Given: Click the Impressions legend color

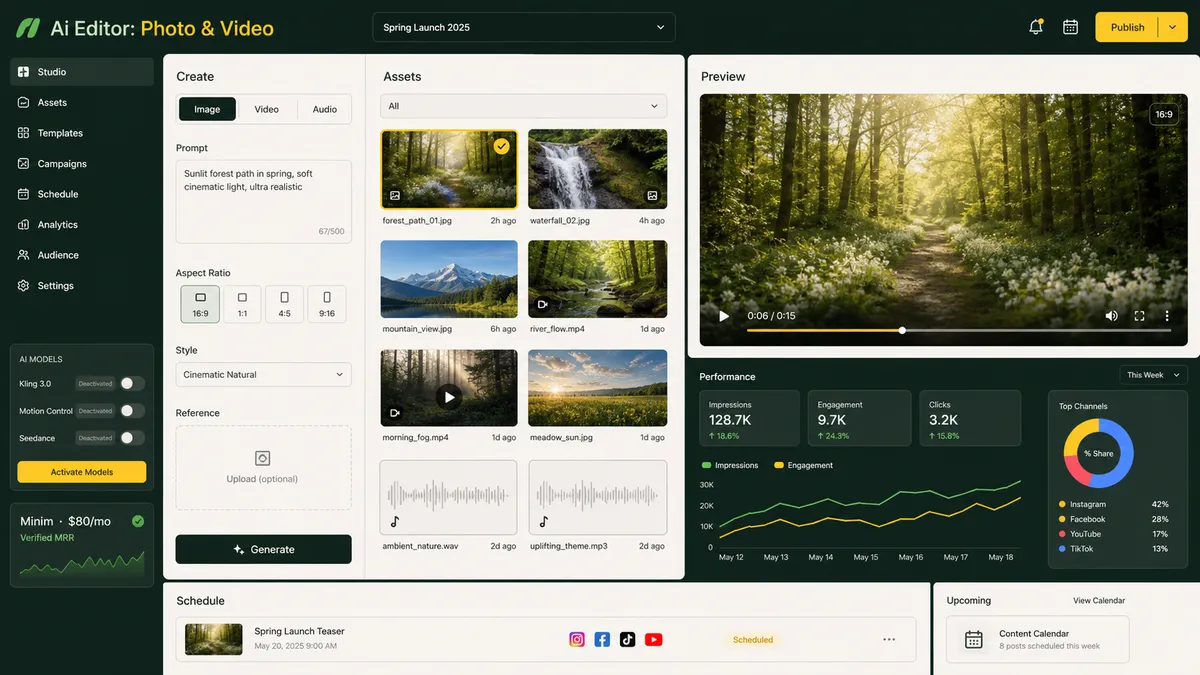Looking at the screenshot, I should click(706, 466).
